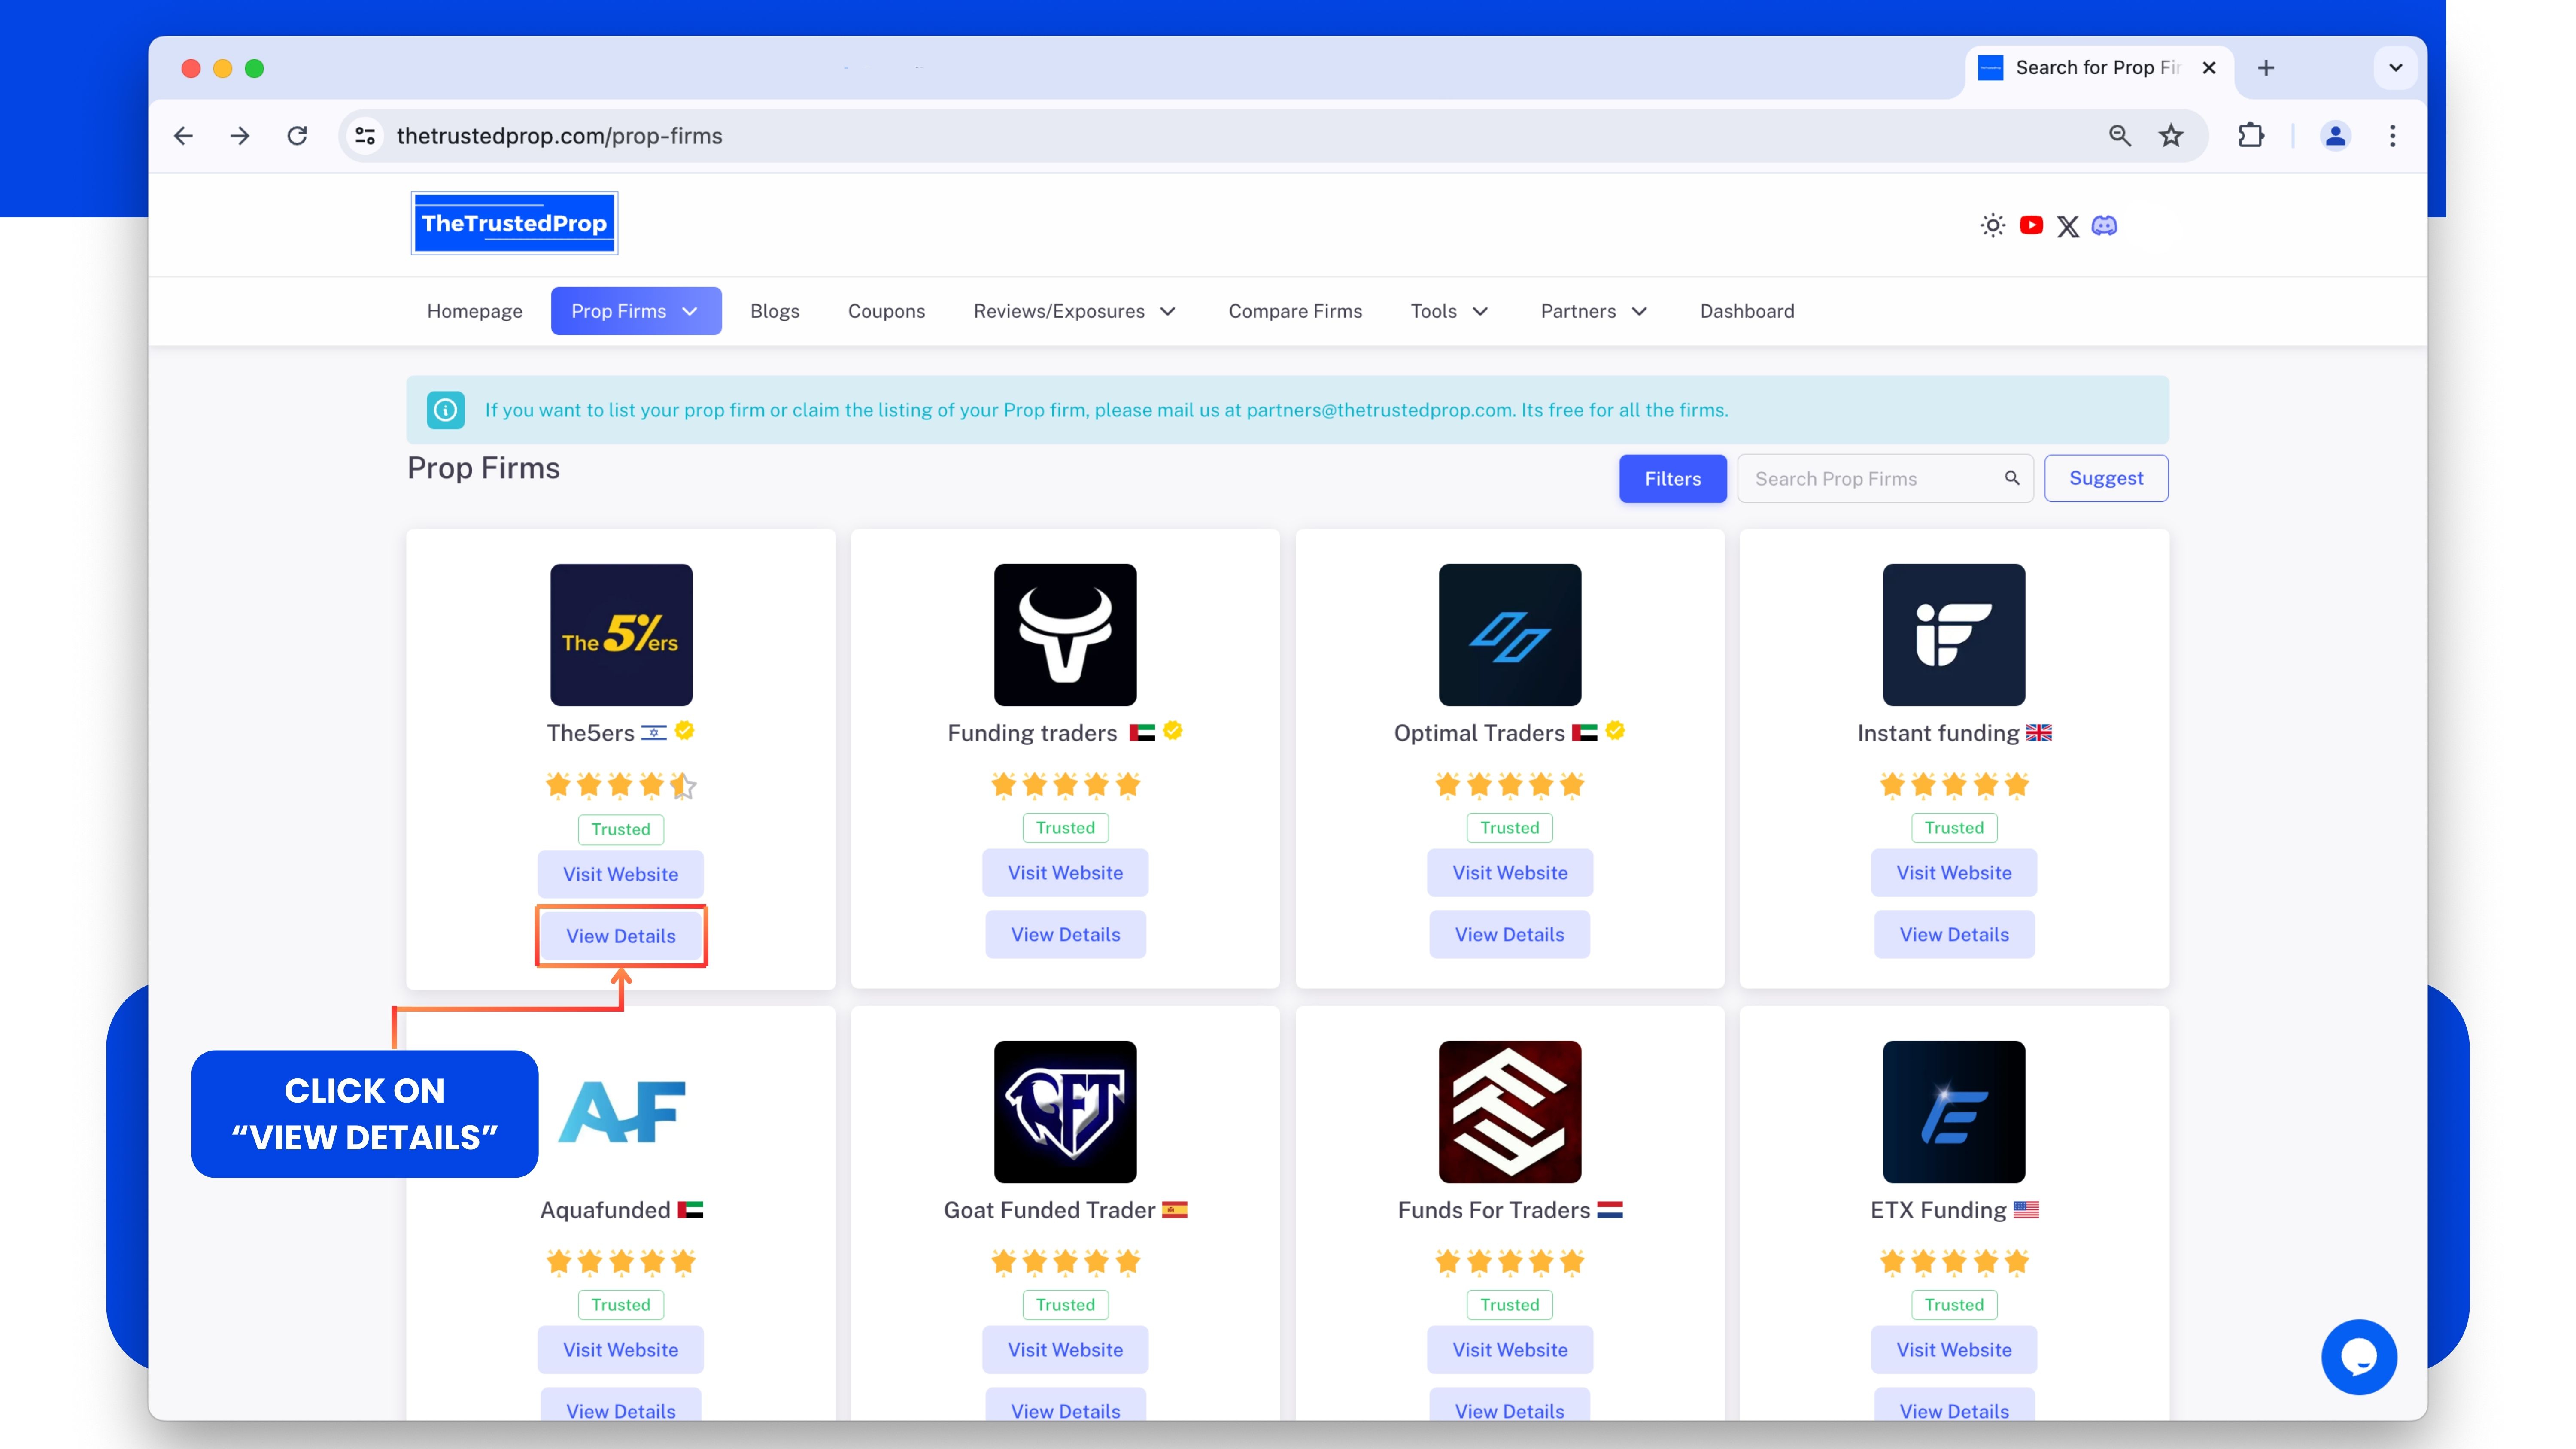View Details for The5ers
The image size is (2576, 1449).
click(621, 936)
